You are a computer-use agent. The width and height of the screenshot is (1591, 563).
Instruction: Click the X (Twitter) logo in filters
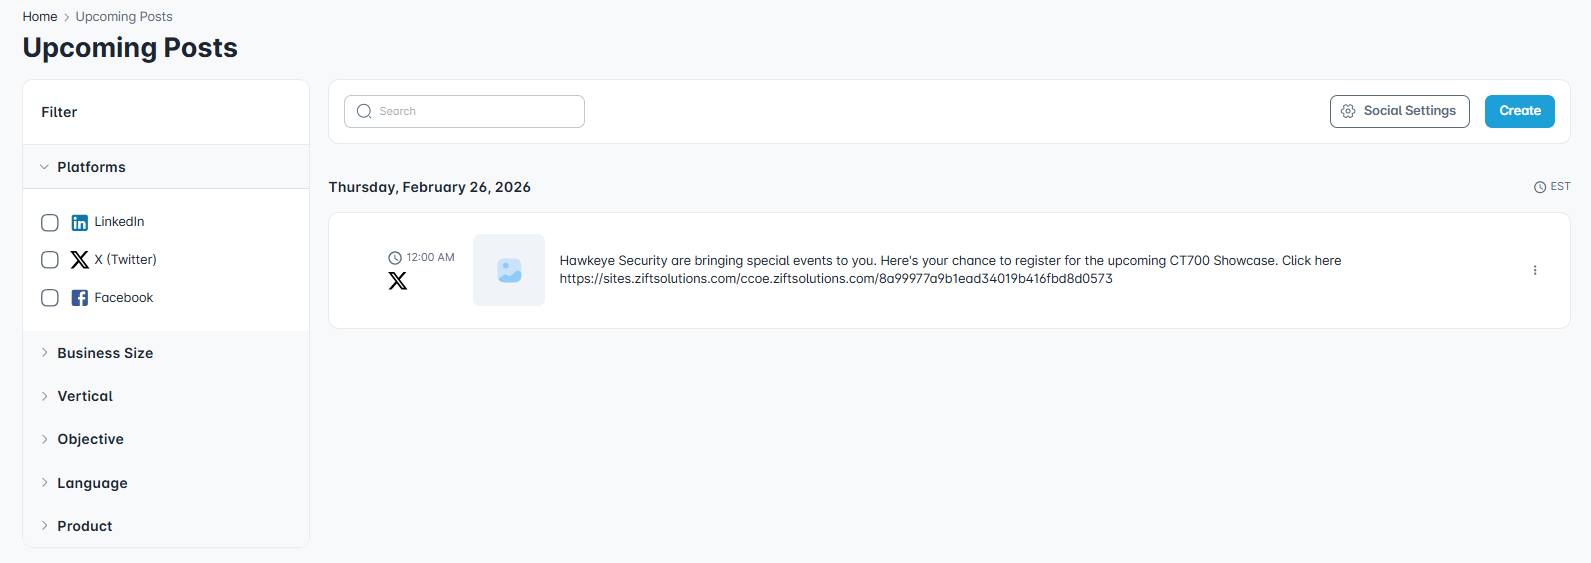pos(80,260)
